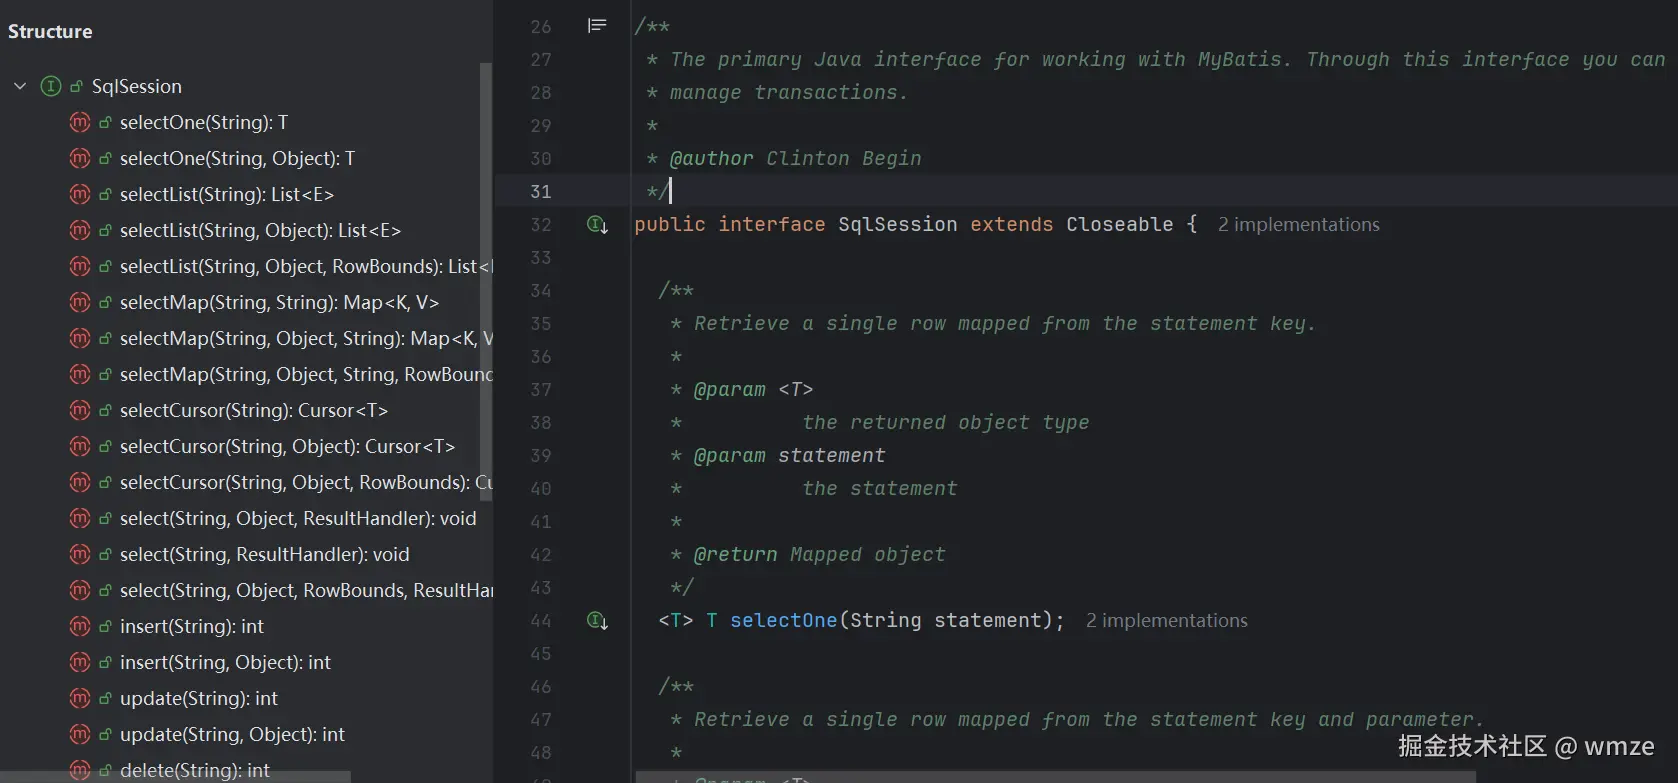Open 2 implementations hint after Closeable
The width and height of the screenshot is (1678, 783).
[1298, 225]
